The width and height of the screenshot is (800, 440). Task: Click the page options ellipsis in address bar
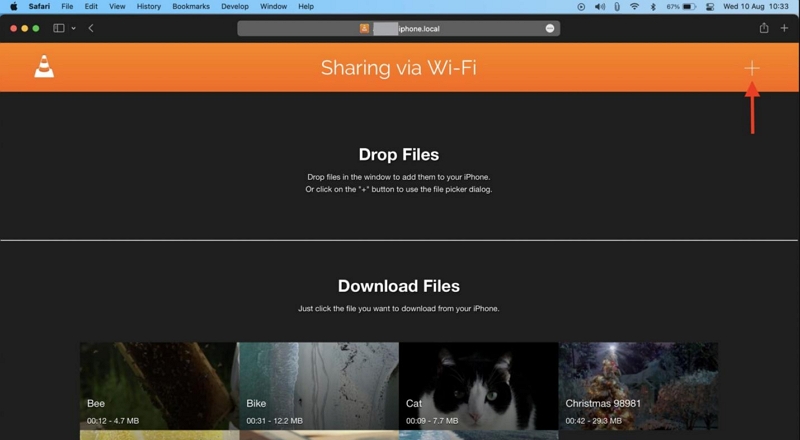pyautogui.click(x=549, y=29)
